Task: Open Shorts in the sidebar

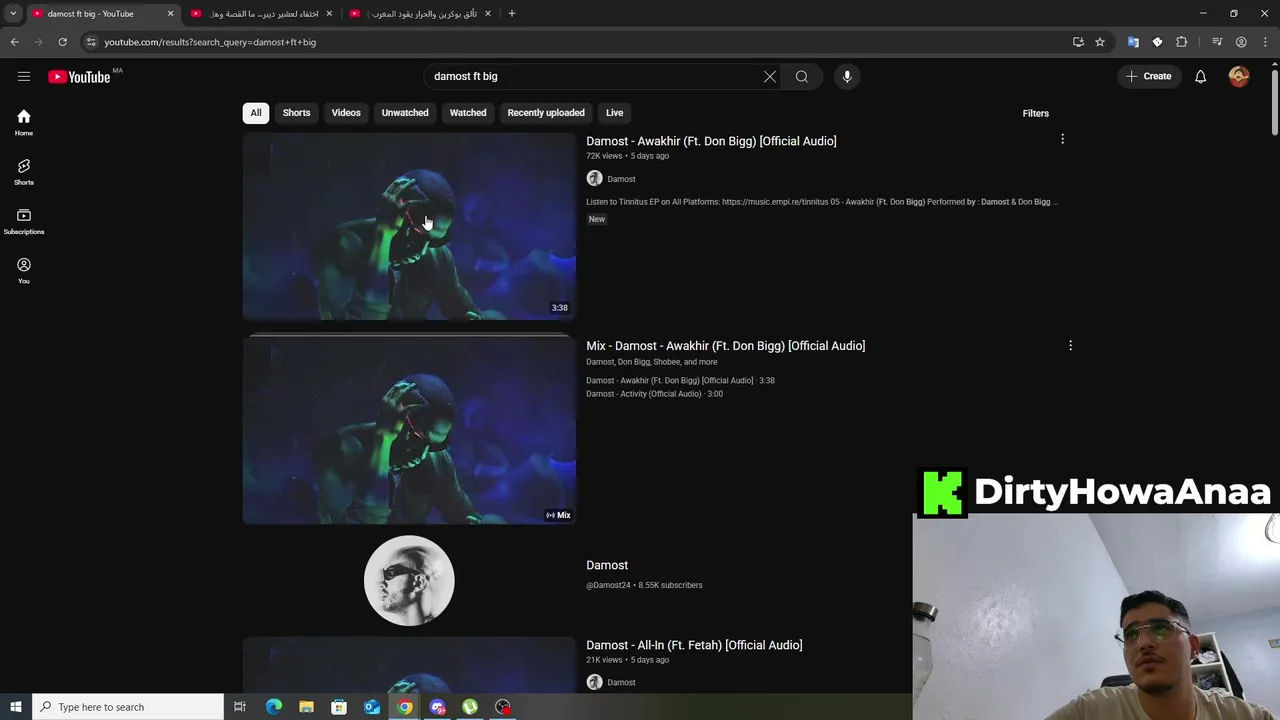Action: 24,172
